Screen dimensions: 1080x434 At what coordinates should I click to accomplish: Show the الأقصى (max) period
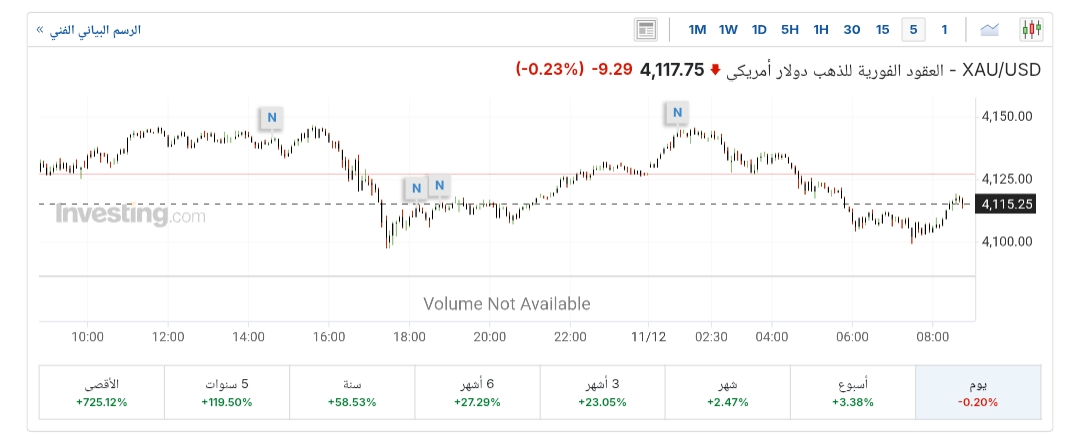[101, 392]
